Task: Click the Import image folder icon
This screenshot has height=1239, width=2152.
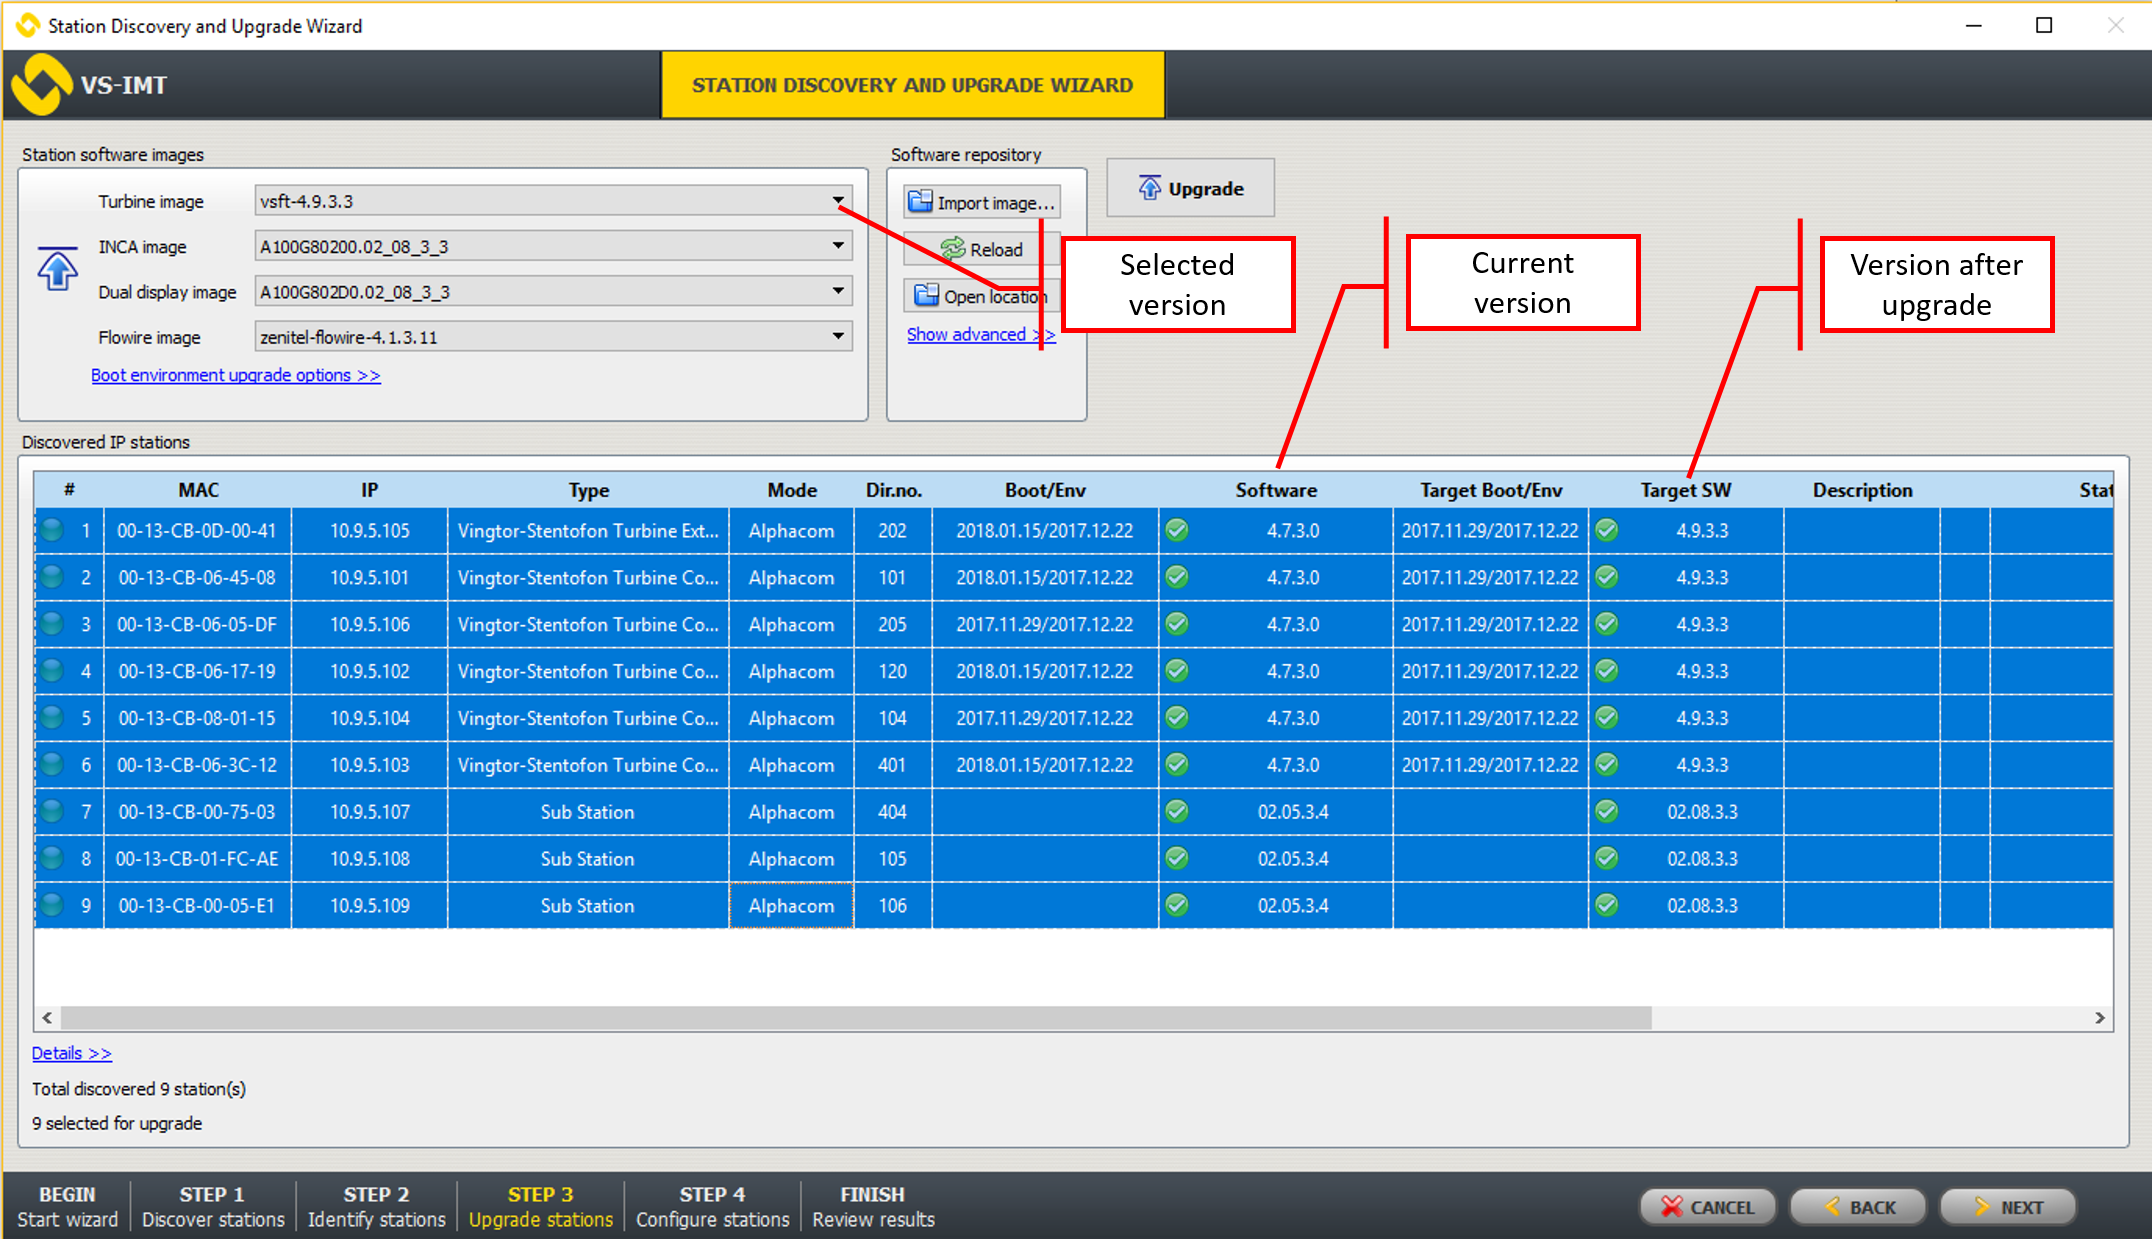Action: tap(920, 202)
